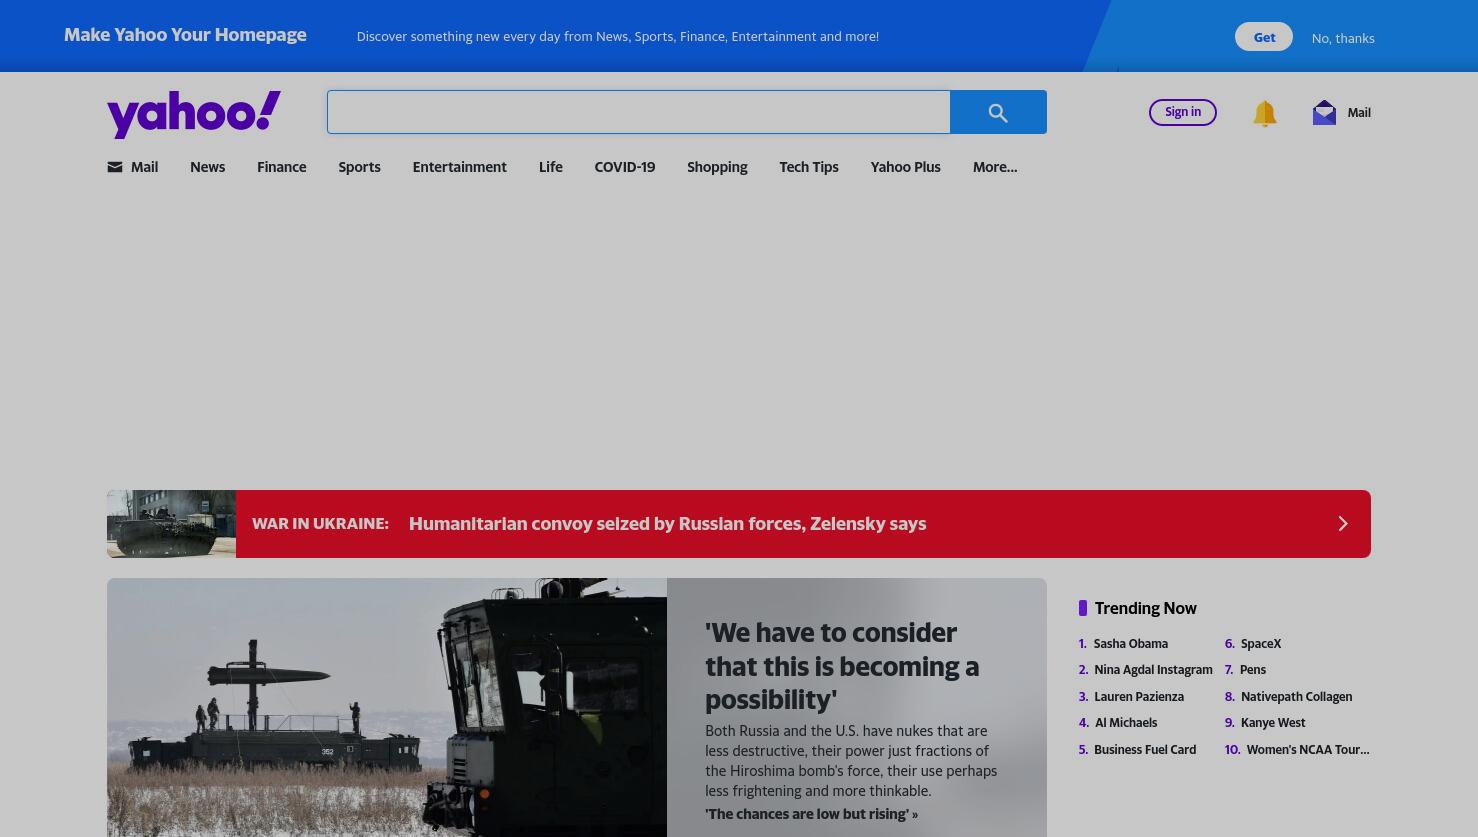Open the Life section
The image size is (1478, 837).
(x=550, y=167)
